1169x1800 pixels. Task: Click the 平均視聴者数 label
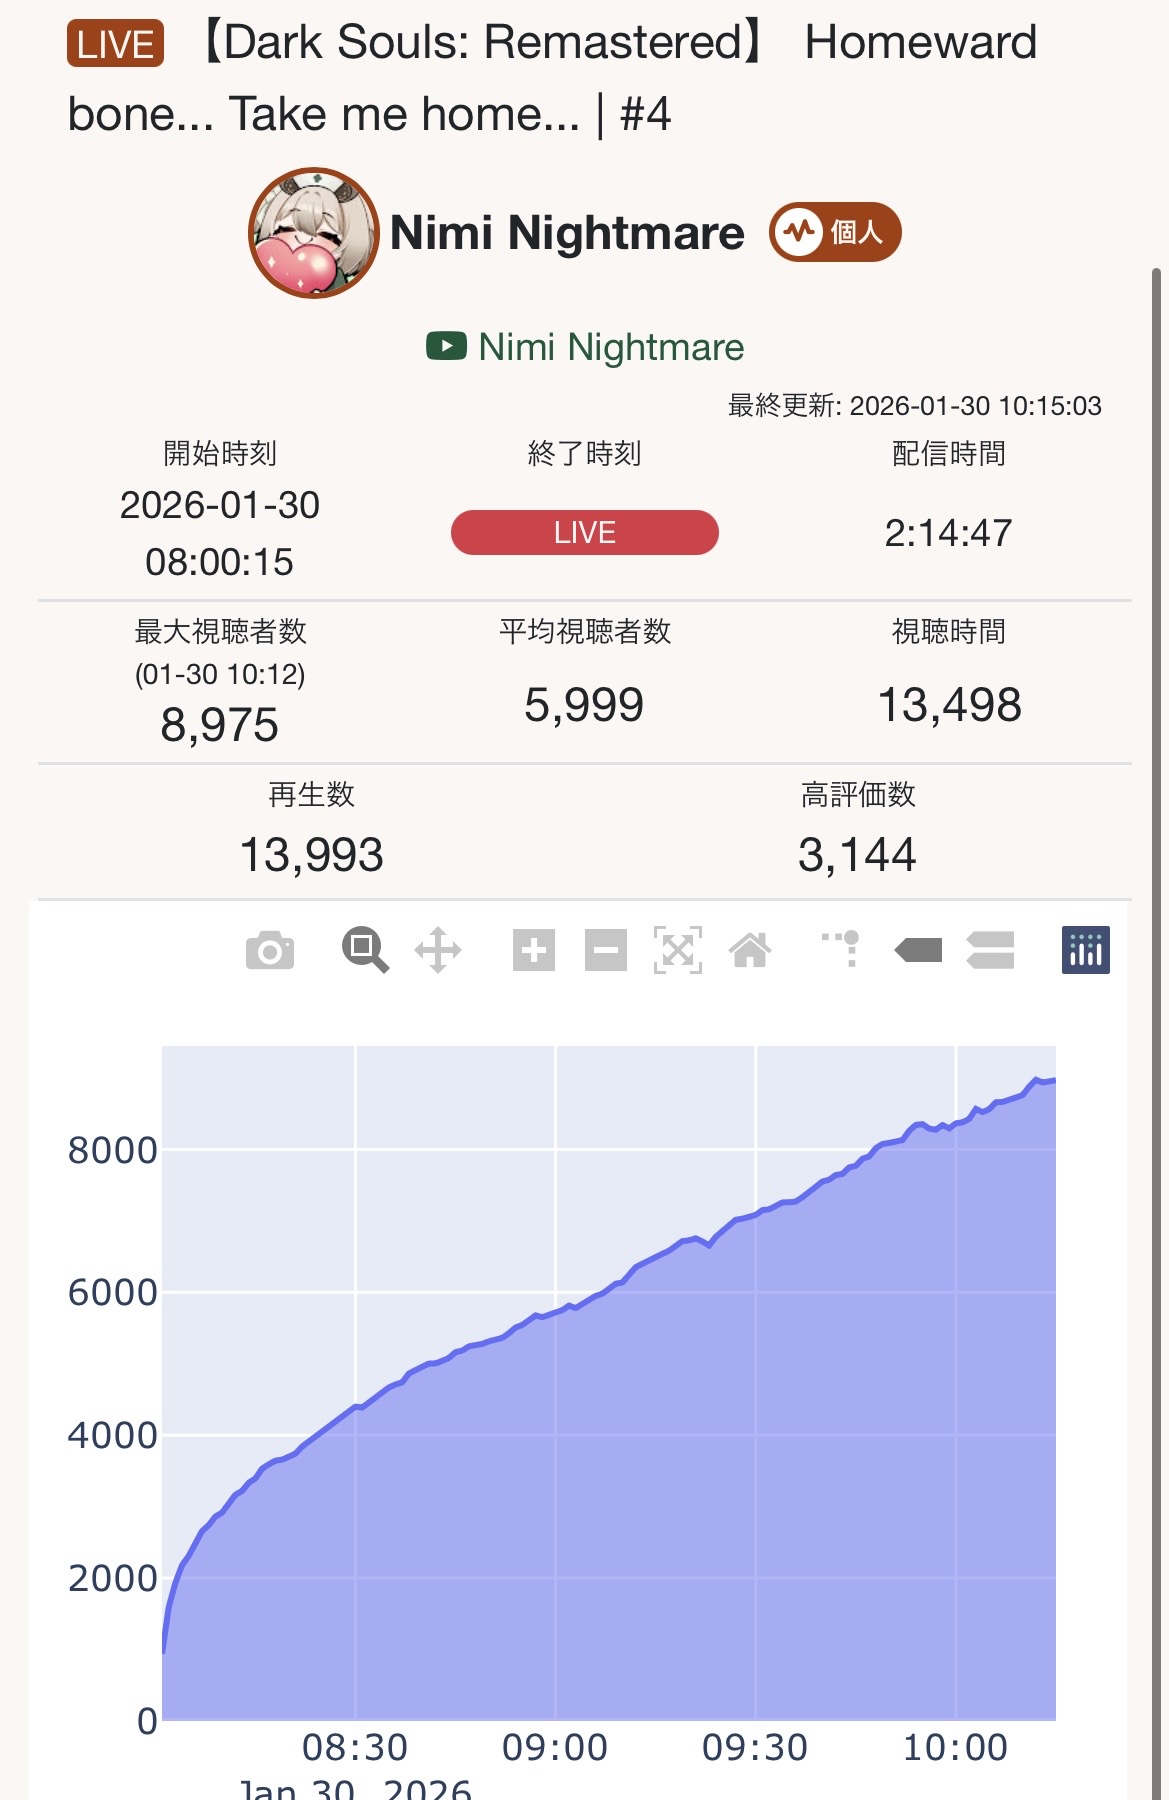click(585, 631)
